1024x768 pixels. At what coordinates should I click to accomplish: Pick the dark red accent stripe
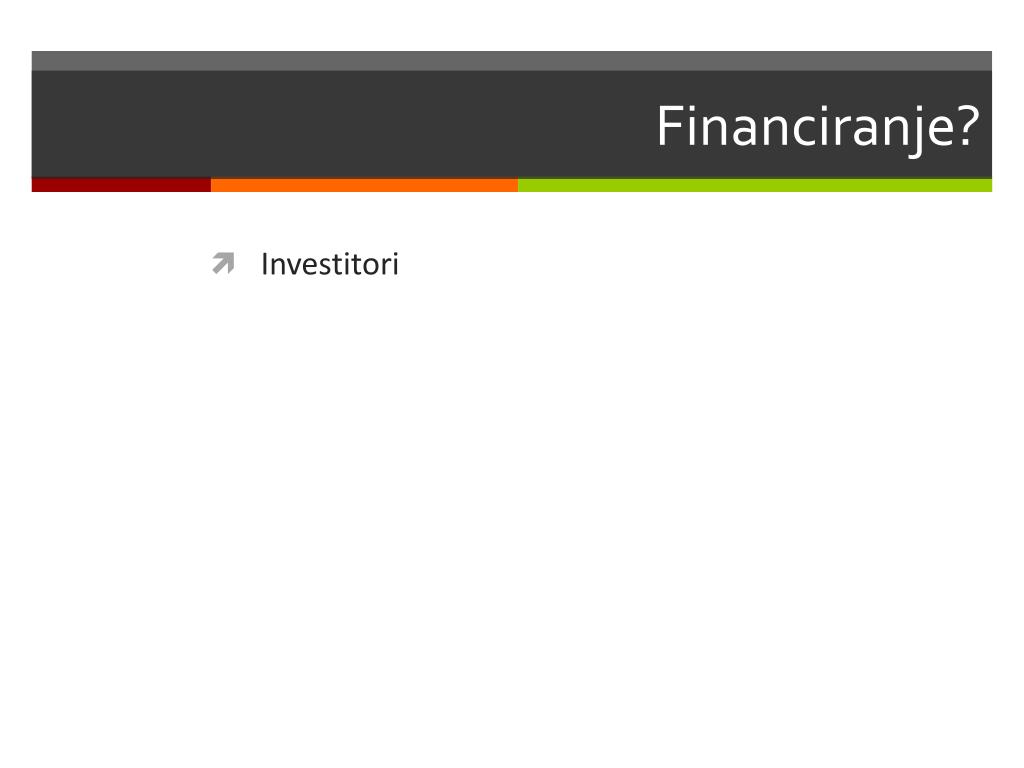(x=121, y=185)
